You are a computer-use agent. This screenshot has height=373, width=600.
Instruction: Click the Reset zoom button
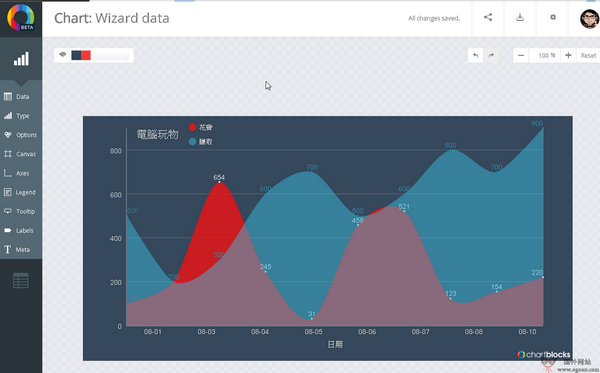(588, 55)
